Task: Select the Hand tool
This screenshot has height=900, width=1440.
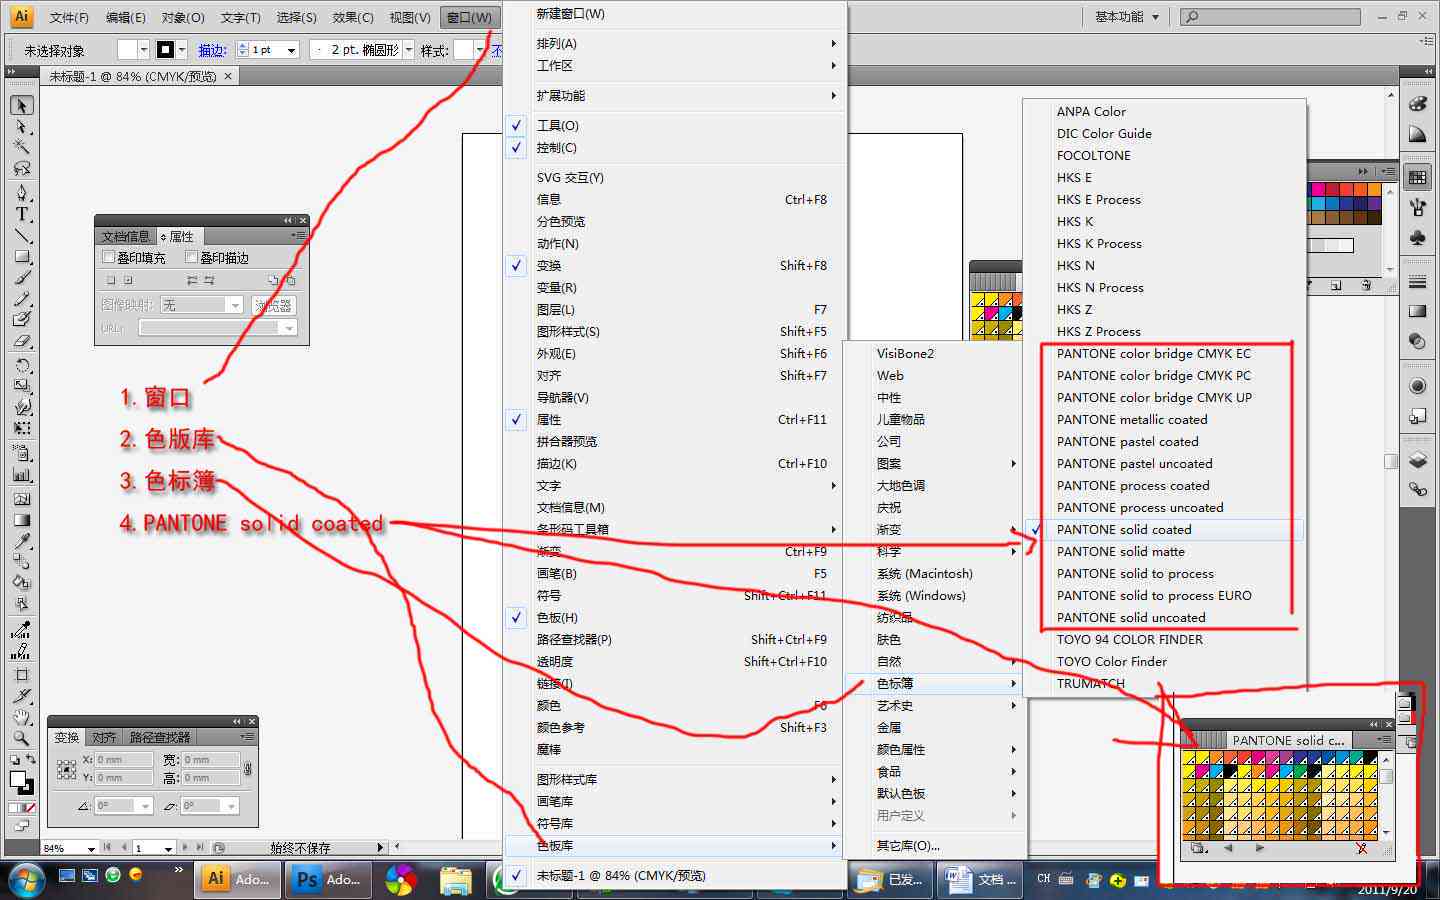Action: [21, 718]
